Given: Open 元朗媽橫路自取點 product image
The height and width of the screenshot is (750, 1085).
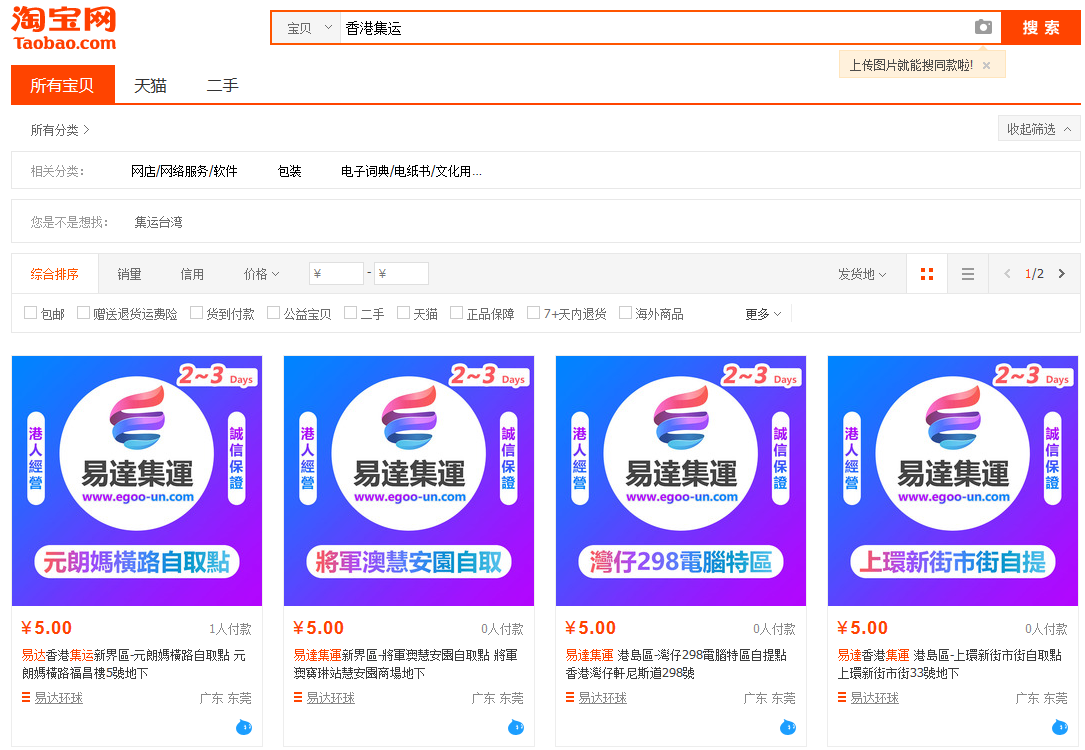Looking at the screenshot, I should pos(137,481).
